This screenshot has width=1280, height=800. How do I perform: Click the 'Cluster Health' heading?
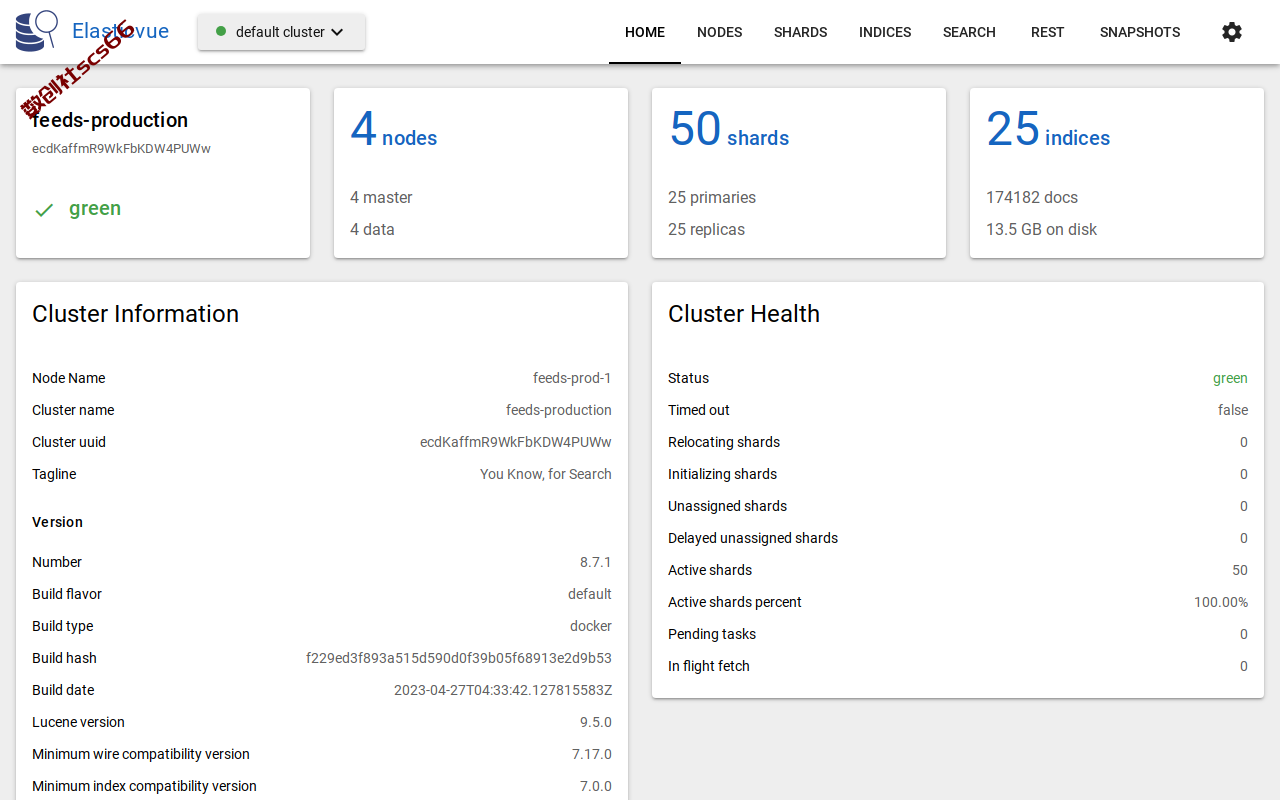(744, 314)
